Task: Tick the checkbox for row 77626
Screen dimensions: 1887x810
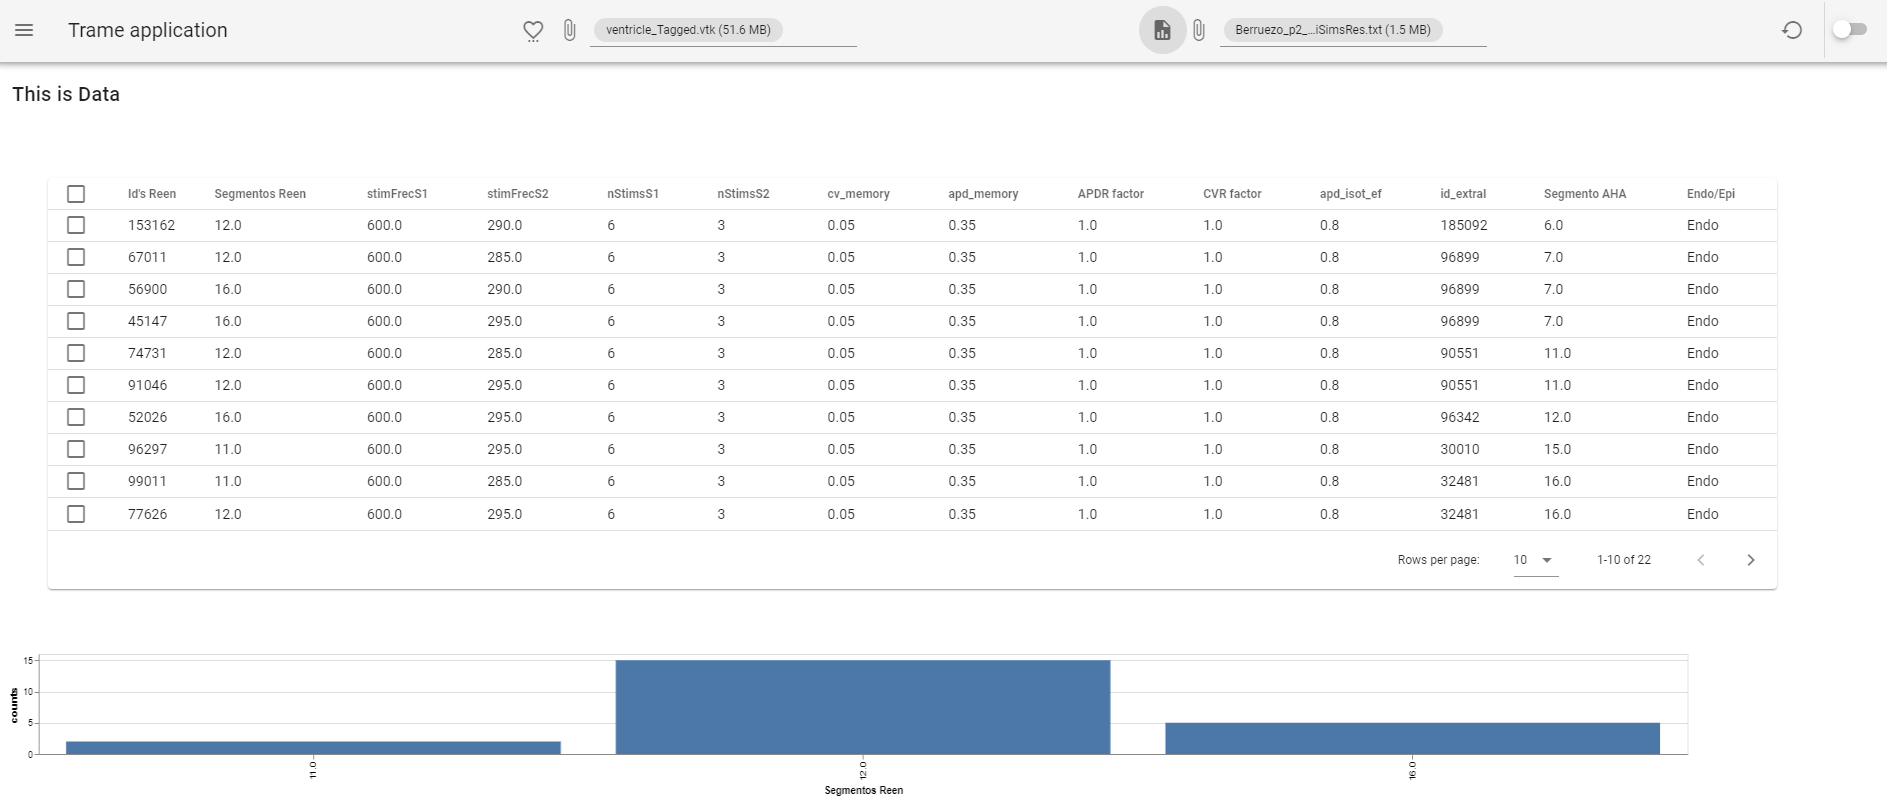Action: click(76, 514)
